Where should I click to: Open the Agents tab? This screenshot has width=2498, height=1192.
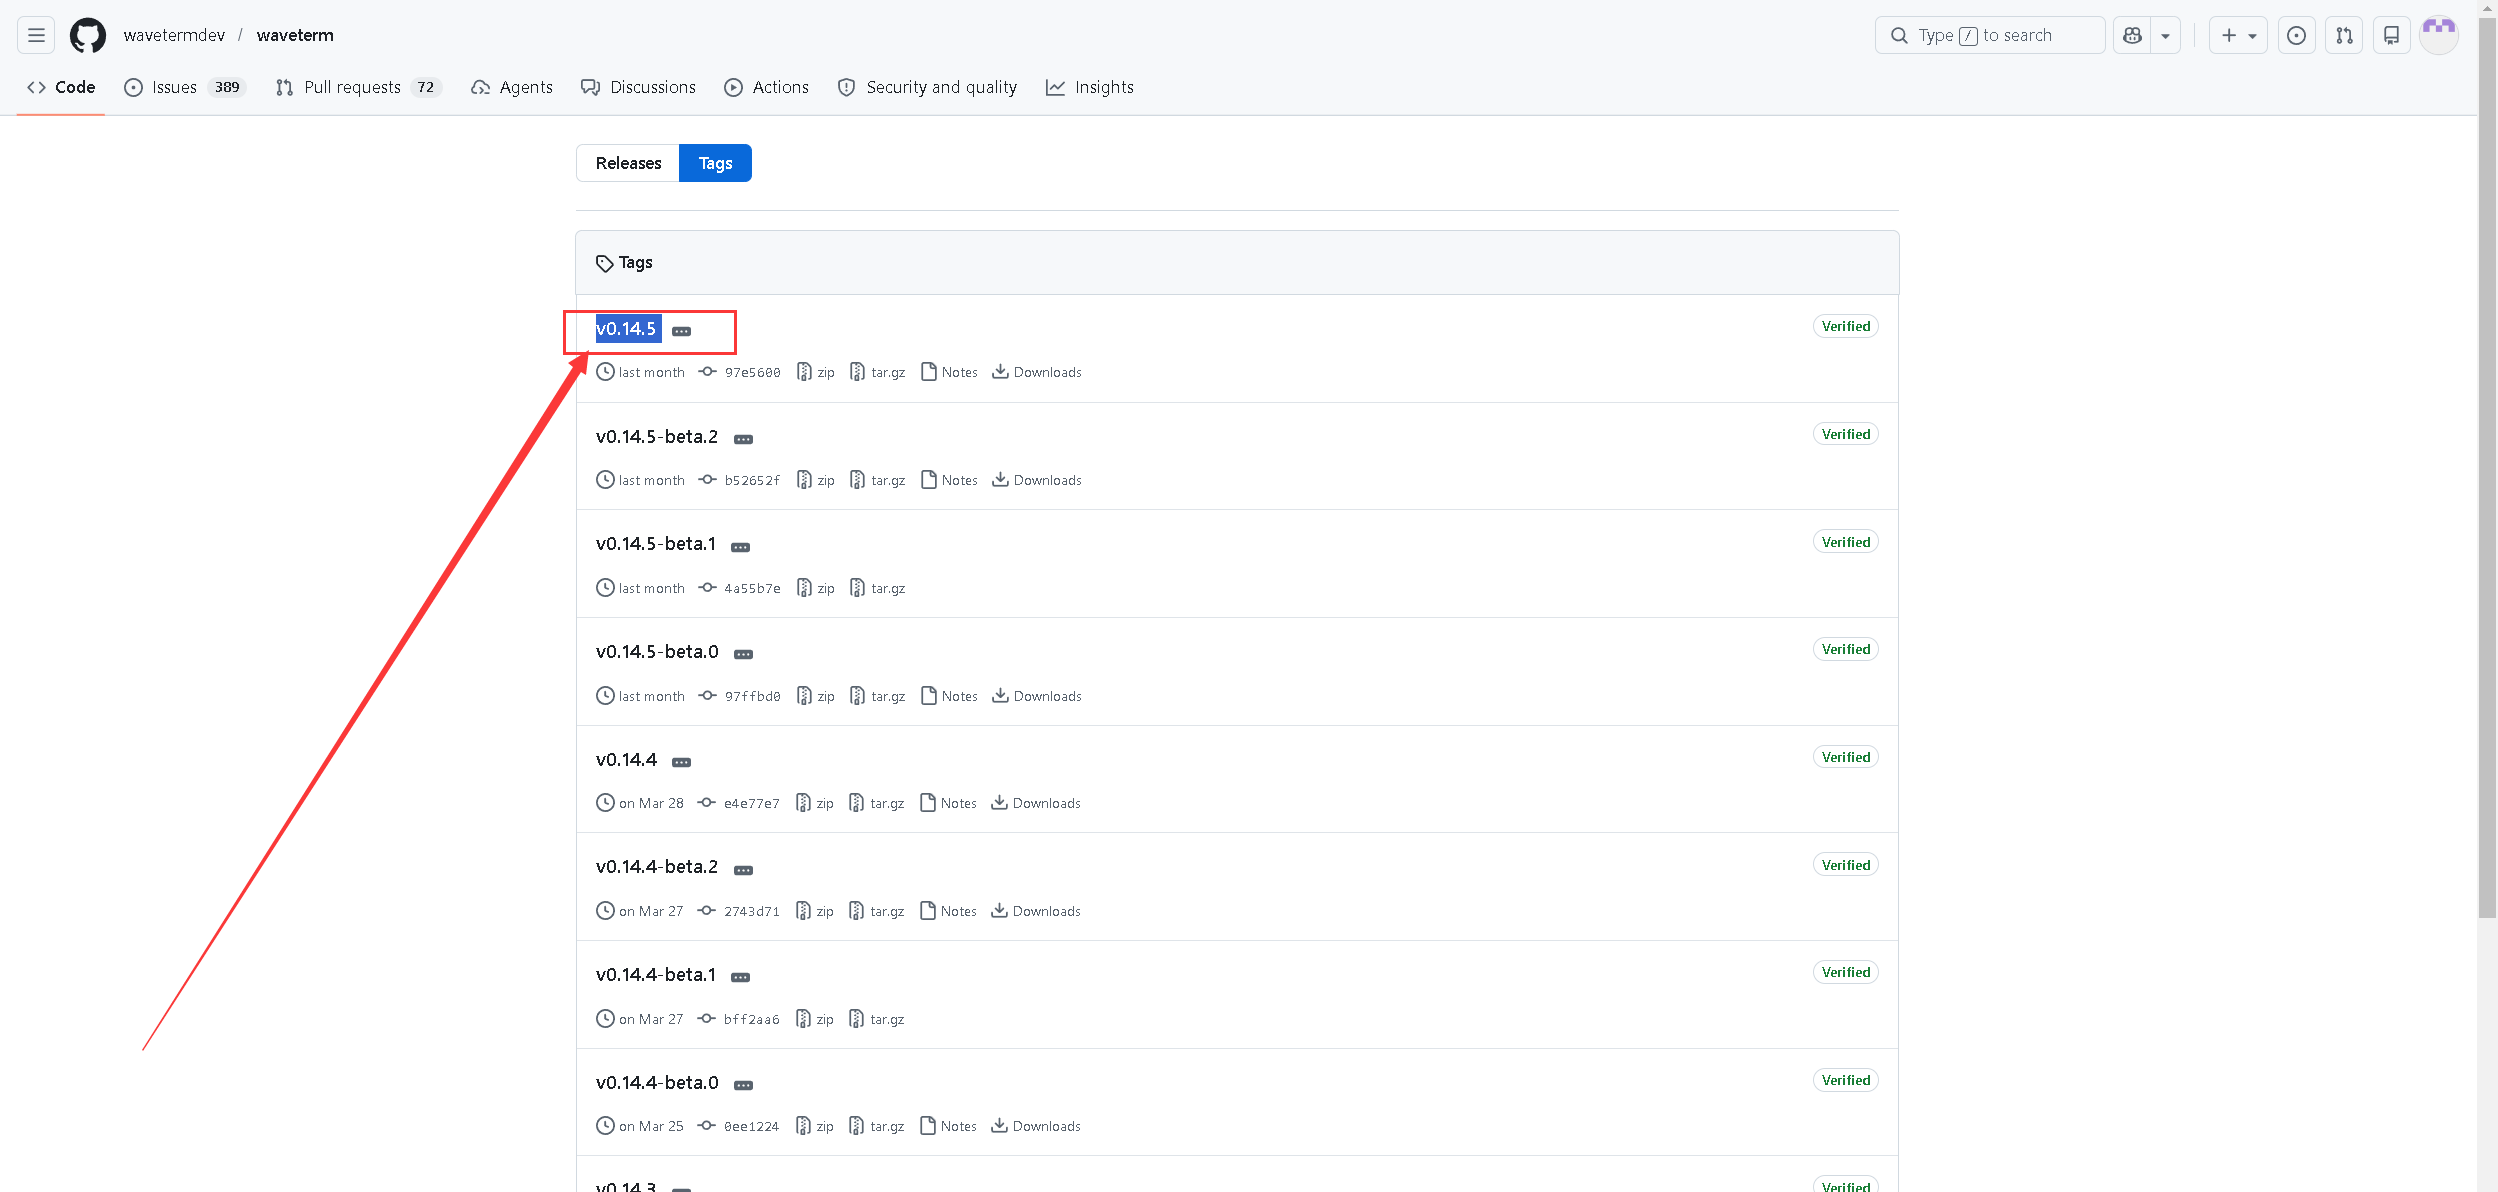pyautogui.click(x=512, y=87)
